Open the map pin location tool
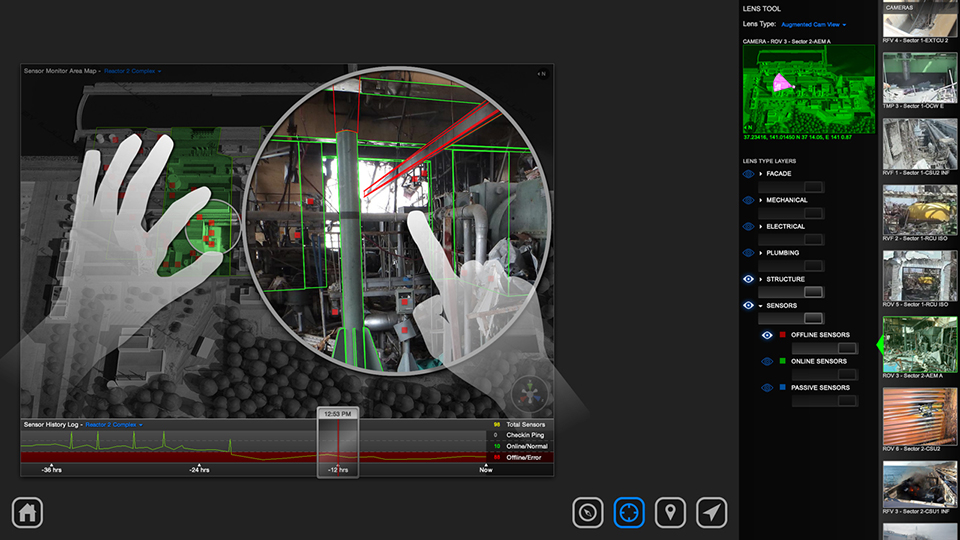 tap(670, 512)
